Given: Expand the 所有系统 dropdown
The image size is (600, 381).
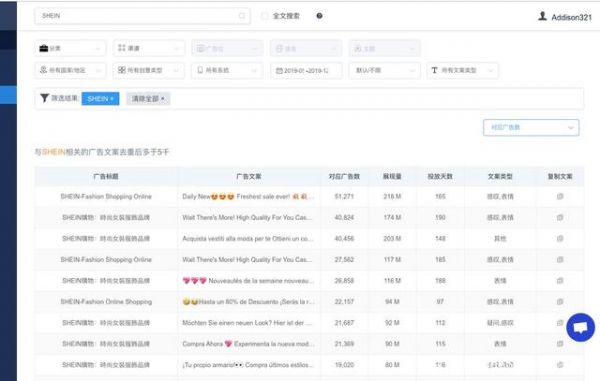Looking at the screenshot, I should click(x=227, y=70).
